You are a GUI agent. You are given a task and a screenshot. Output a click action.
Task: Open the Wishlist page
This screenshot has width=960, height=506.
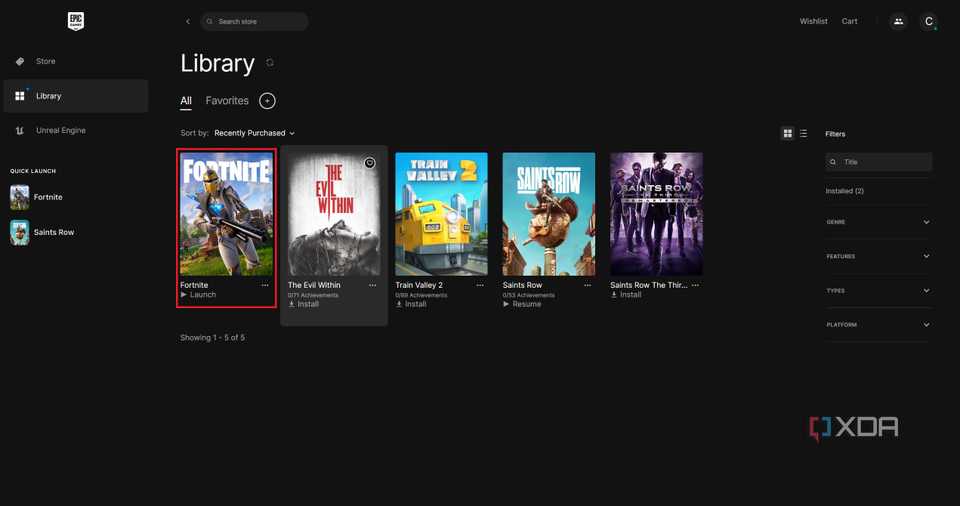click(813, 21)
